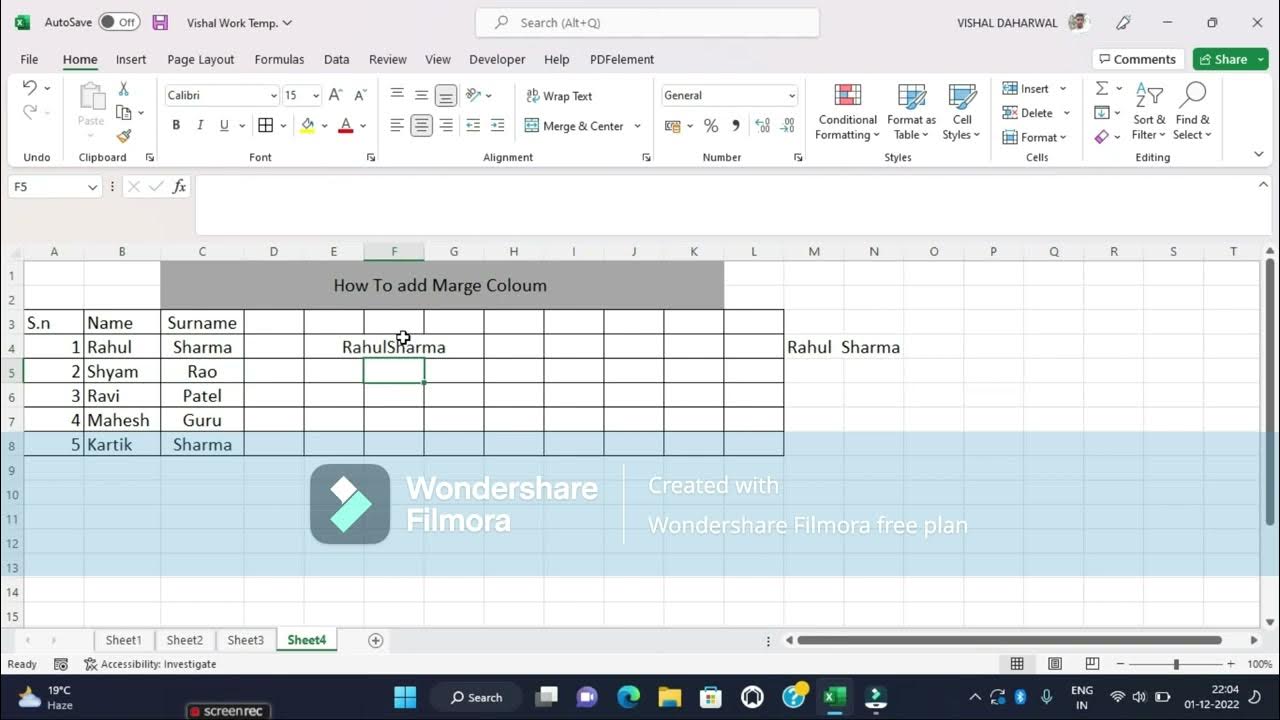Click Increase Indent icon

(498, 125)
